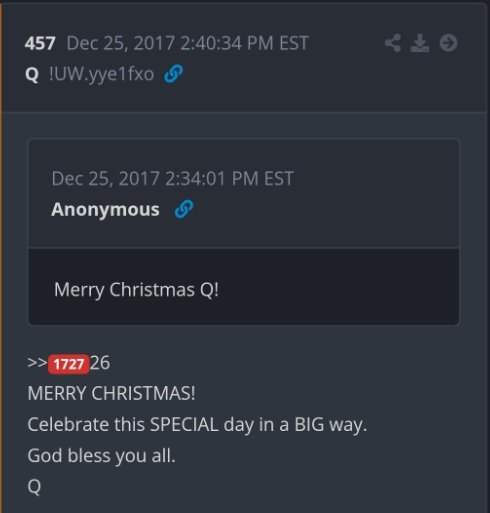Click the !UW.yye1fxo tripcode text
This screenshot has height=513, width=490.
[x=101, y=74]
